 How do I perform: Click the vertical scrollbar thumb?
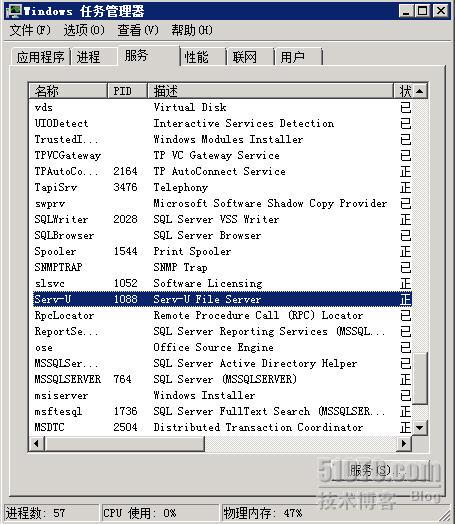coord(420,378)
